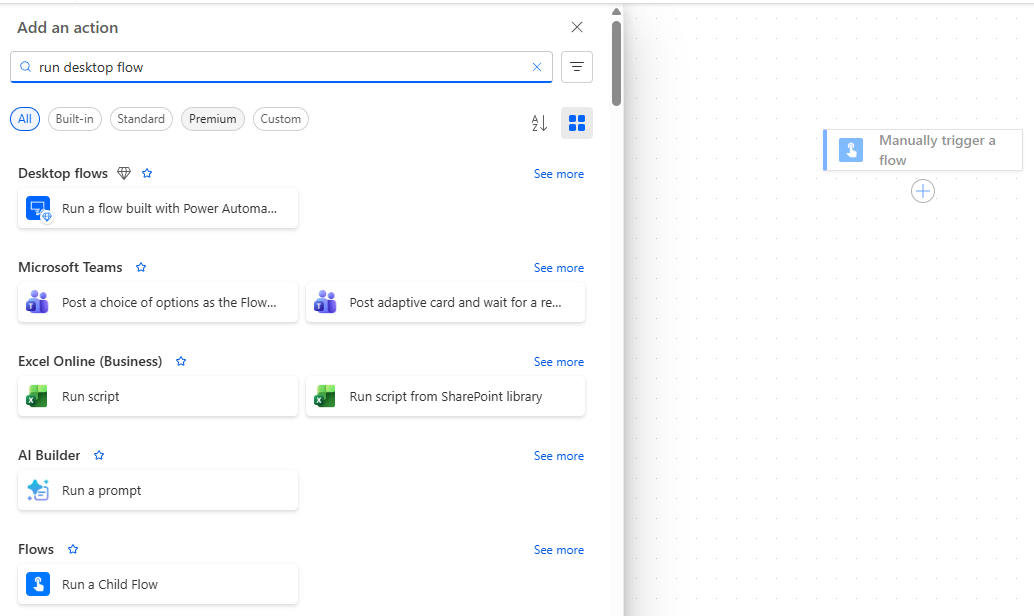Viewport: 1034px width, 616px height.
Task: Click the AI Builder group heading
Action: [x=49, y=455]
